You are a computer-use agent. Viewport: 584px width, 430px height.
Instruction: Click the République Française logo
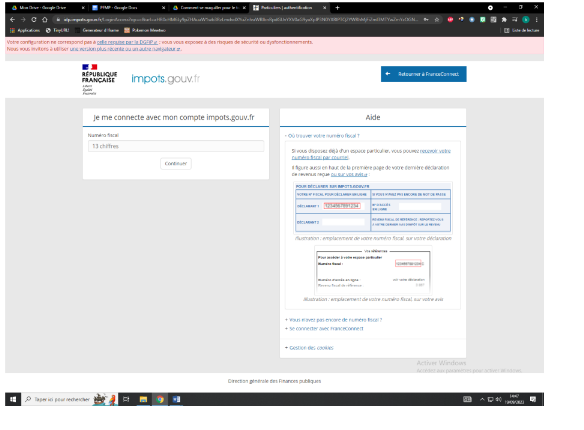pos(99,79)
